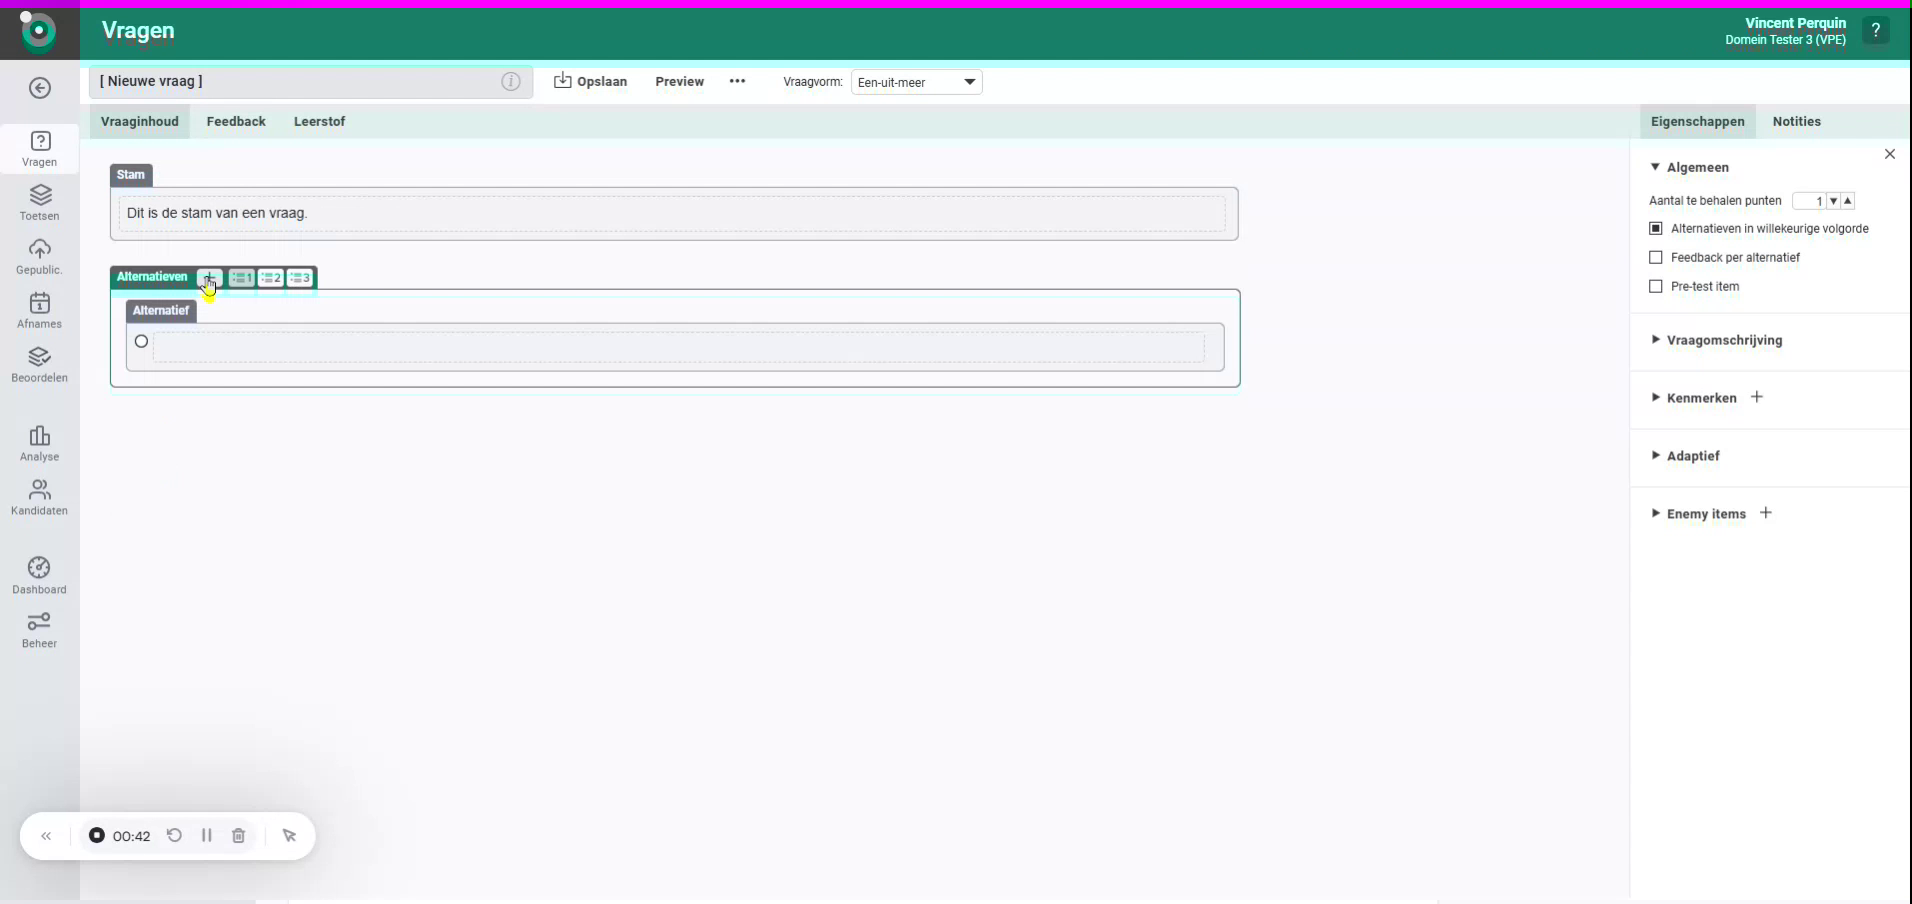Insert three alternatives using the list-3 icon

click(x=300, y=279)
